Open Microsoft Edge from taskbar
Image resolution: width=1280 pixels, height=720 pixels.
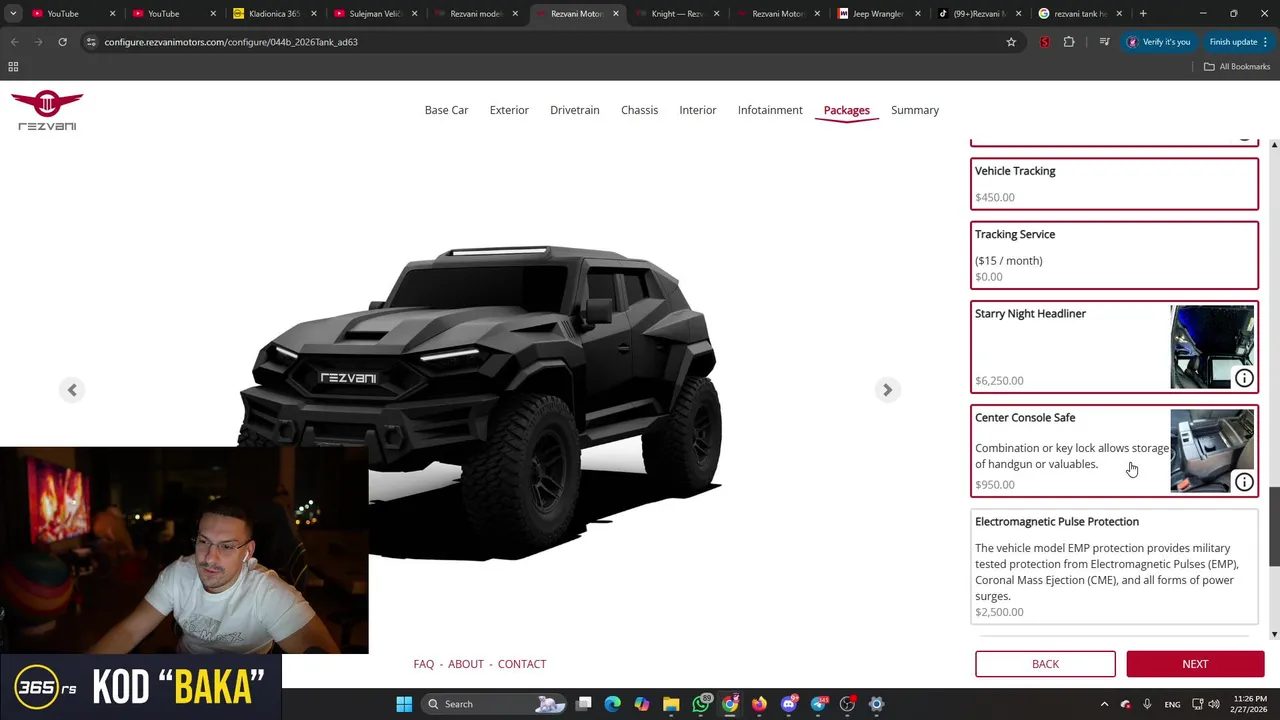[613, 704]
